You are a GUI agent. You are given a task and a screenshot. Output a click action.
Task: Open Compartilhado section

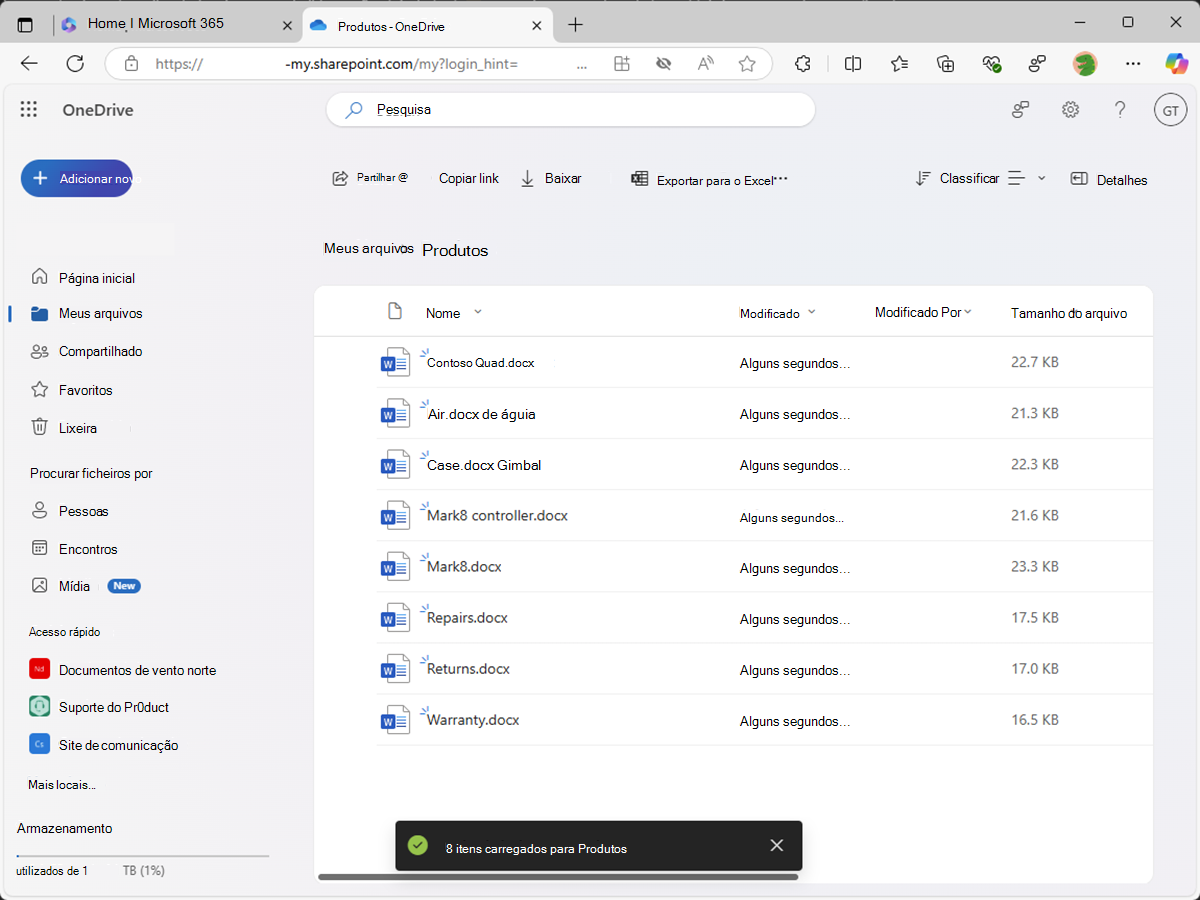[100, 351]
